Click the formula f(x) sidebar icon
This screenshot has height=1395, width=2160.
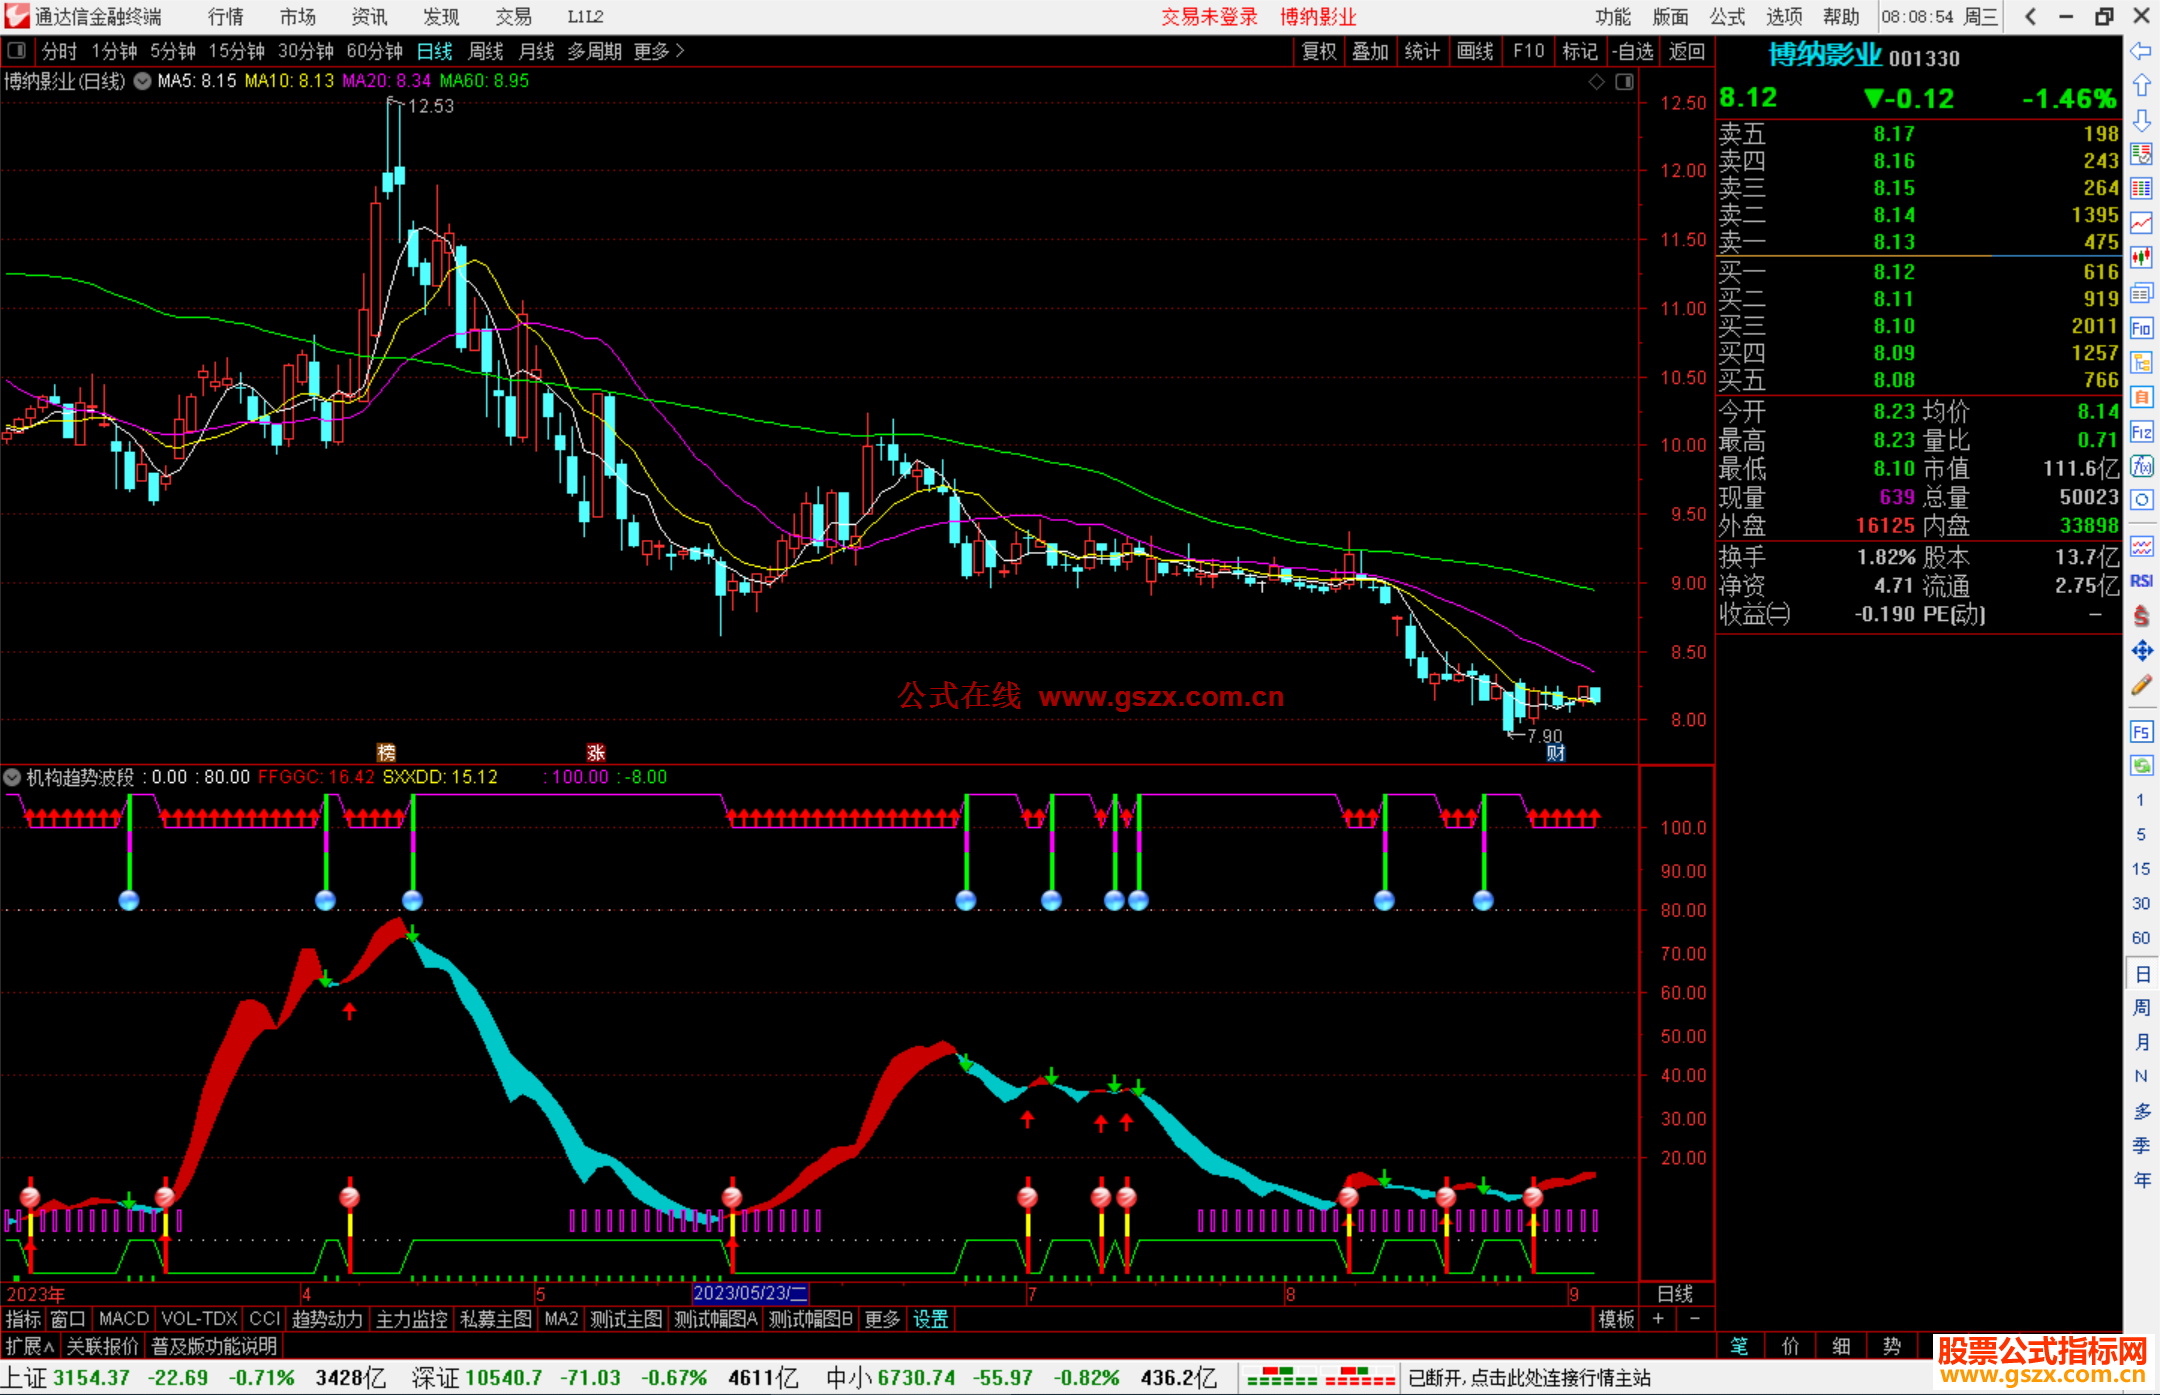click(x=2141, y=466)
